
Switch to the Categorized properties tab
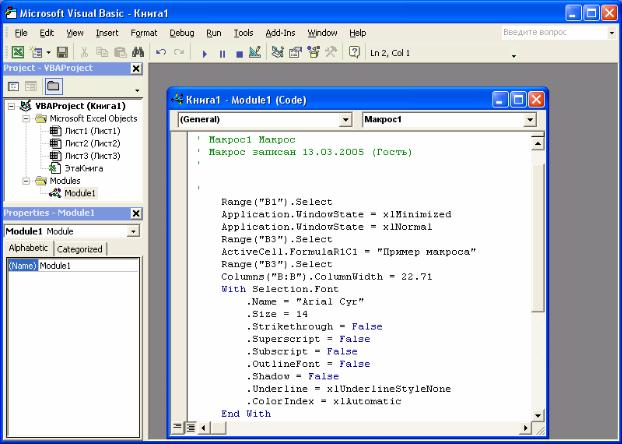click(80, 249)
